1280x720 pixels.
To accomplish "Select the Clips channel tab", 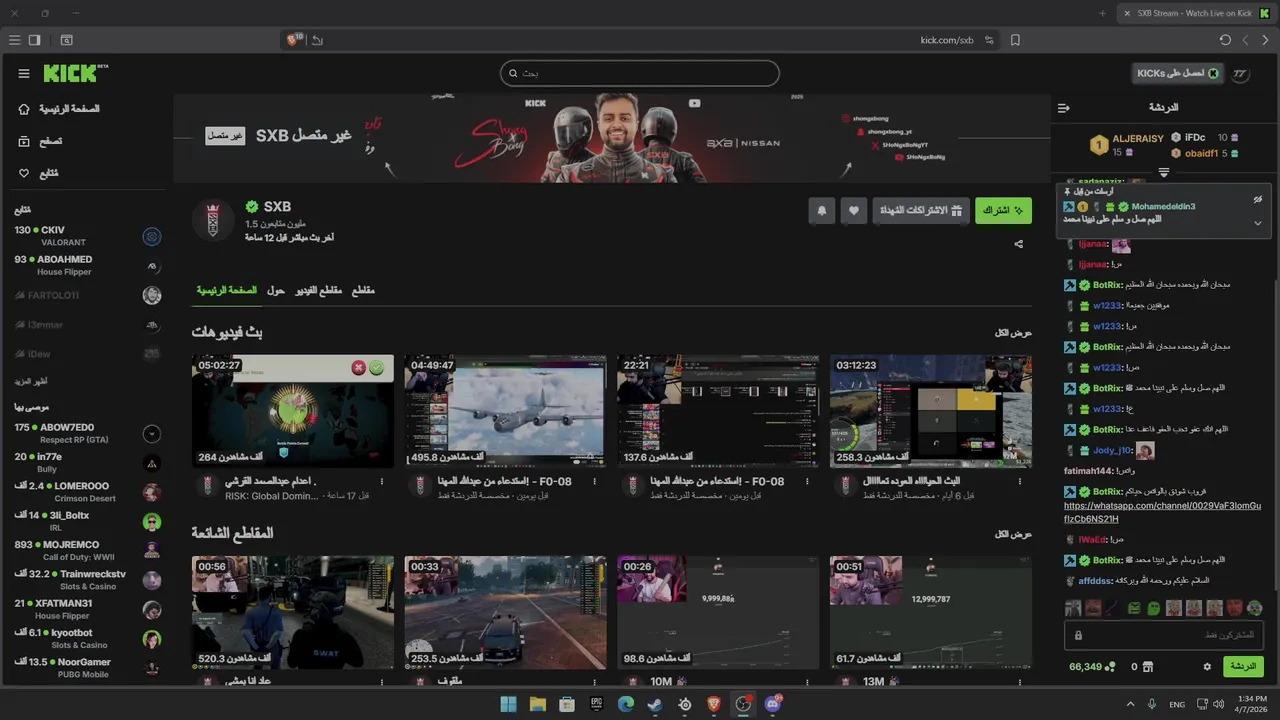I will coord(362,290).
